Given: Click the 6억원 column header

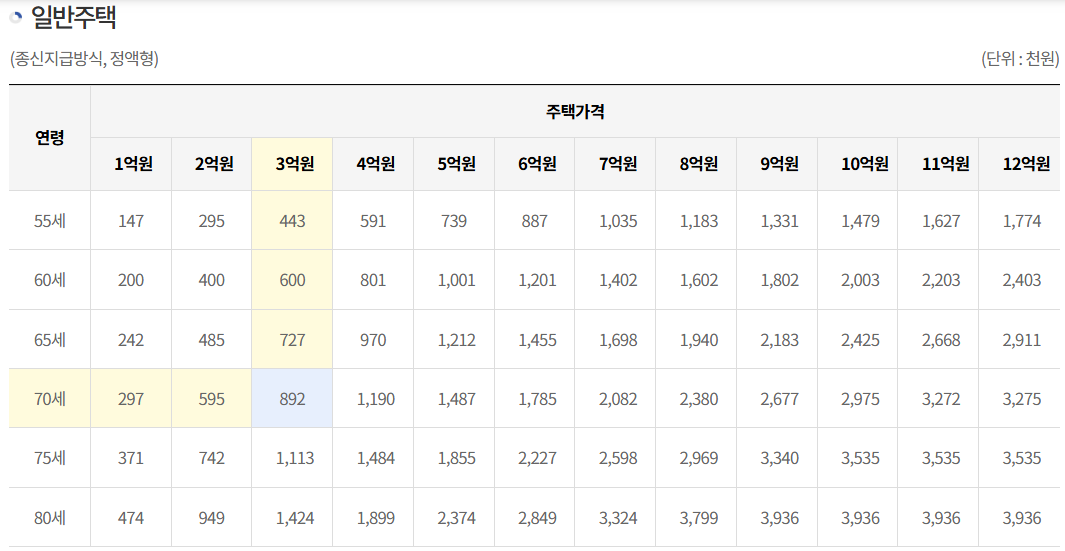Looking at the screenshot, I should pos(535,164).
